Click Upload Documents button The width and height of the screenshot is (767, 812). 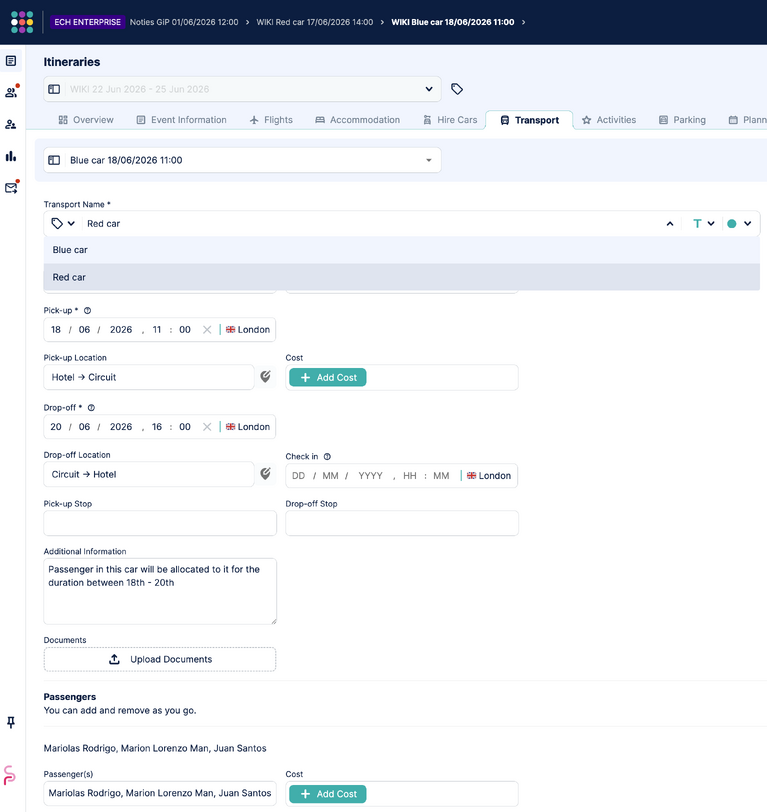click(x=160, y=659)
